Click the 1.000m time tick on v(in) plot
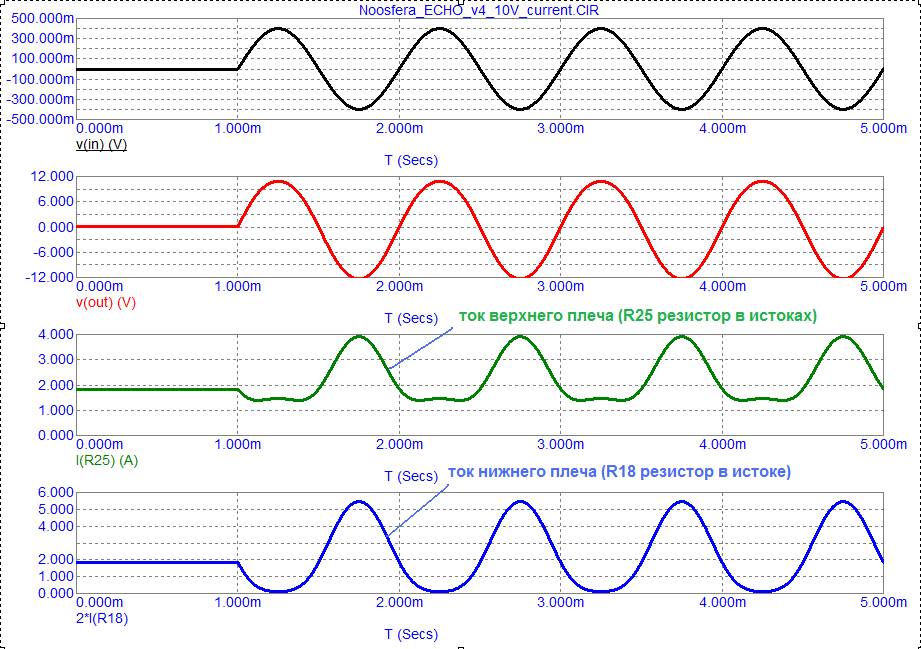921x649 pixels. (238, 129)
